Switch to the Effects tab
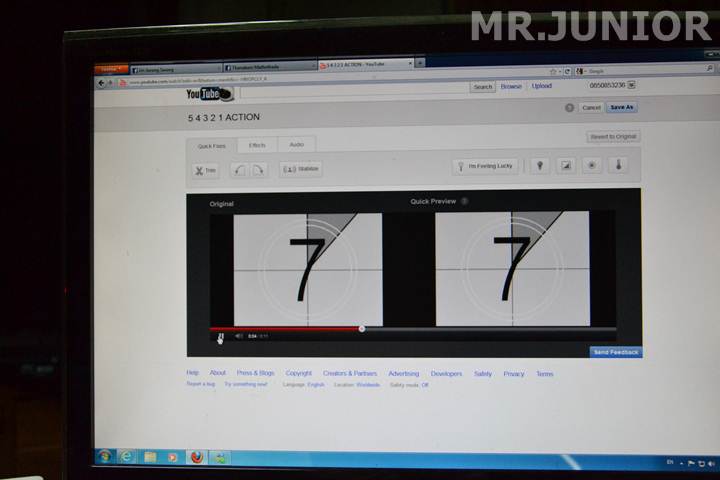720x480 pixels. pos(257,145)
